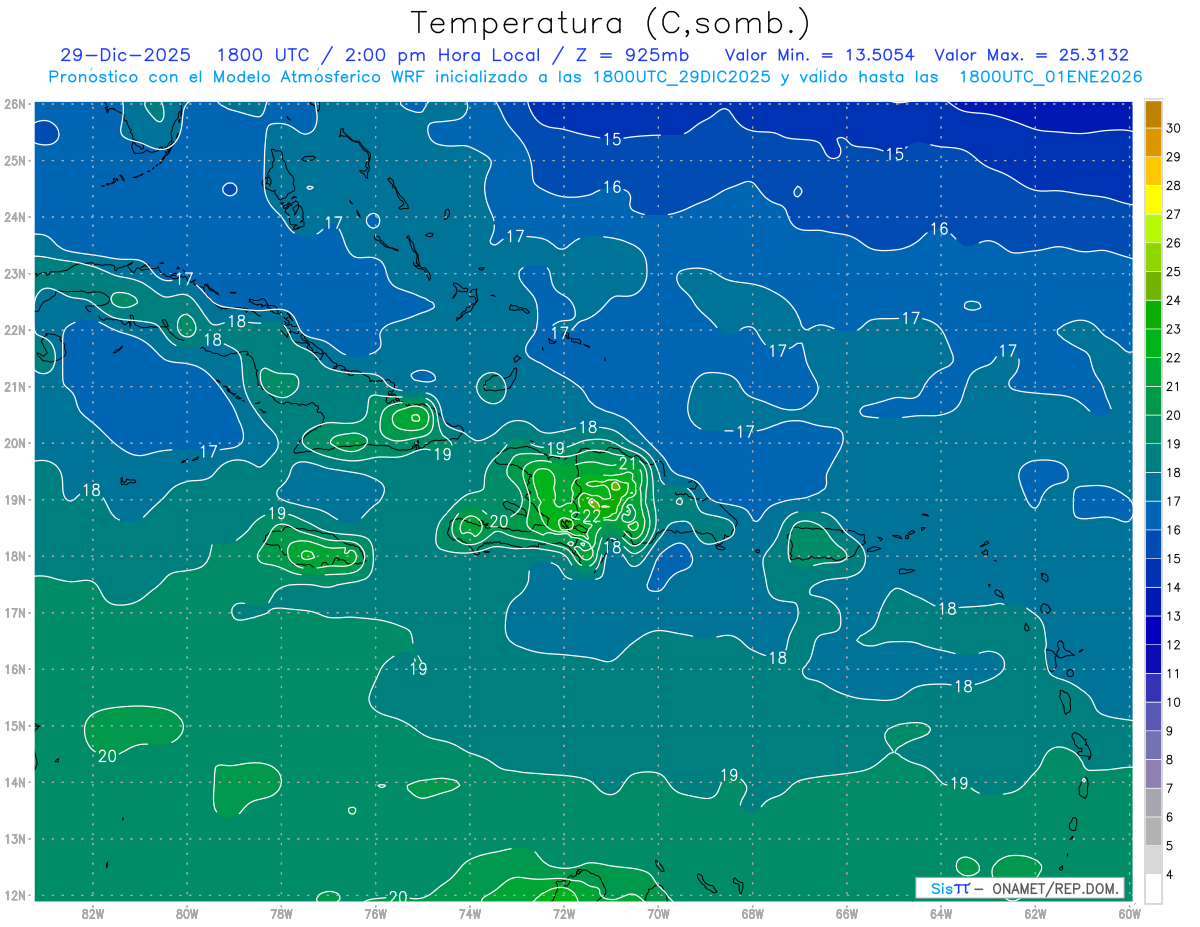Image resolution: width=1200 pixels, height=927 pixels.
Task: Click the '20N' latitude axis label
Action: tap(14, 443)
